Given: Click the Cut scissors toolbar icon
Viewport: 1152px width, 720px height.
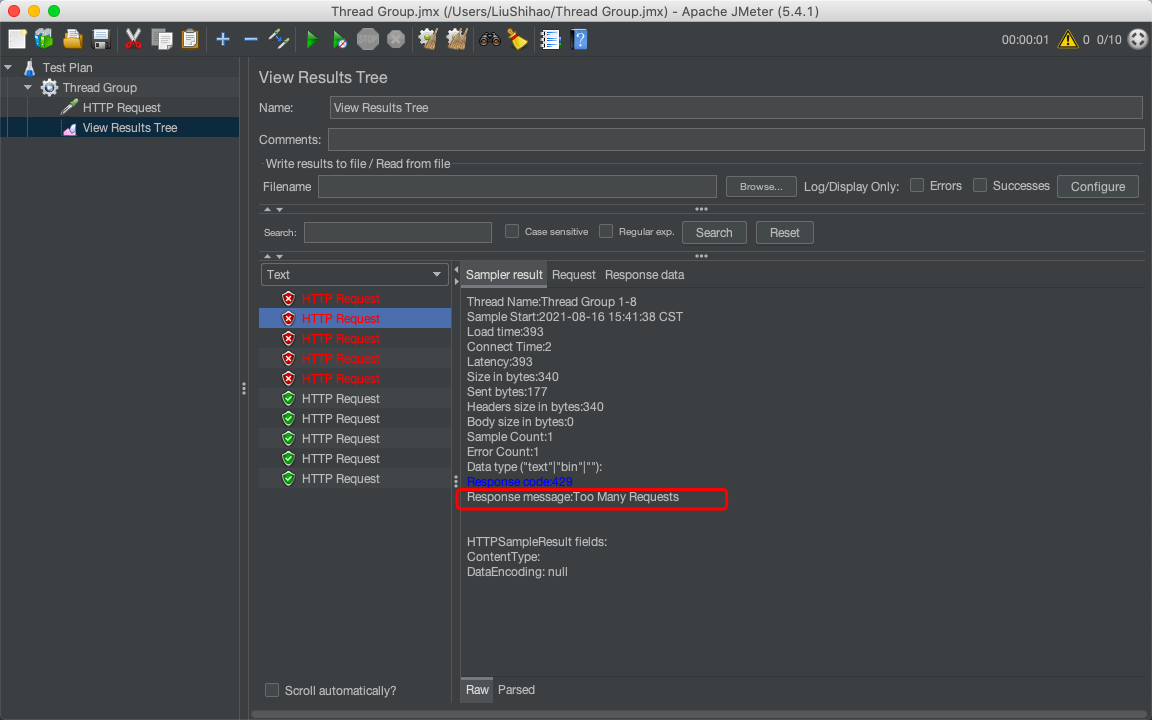Looking at the screenshot, I should click(133, 38).
